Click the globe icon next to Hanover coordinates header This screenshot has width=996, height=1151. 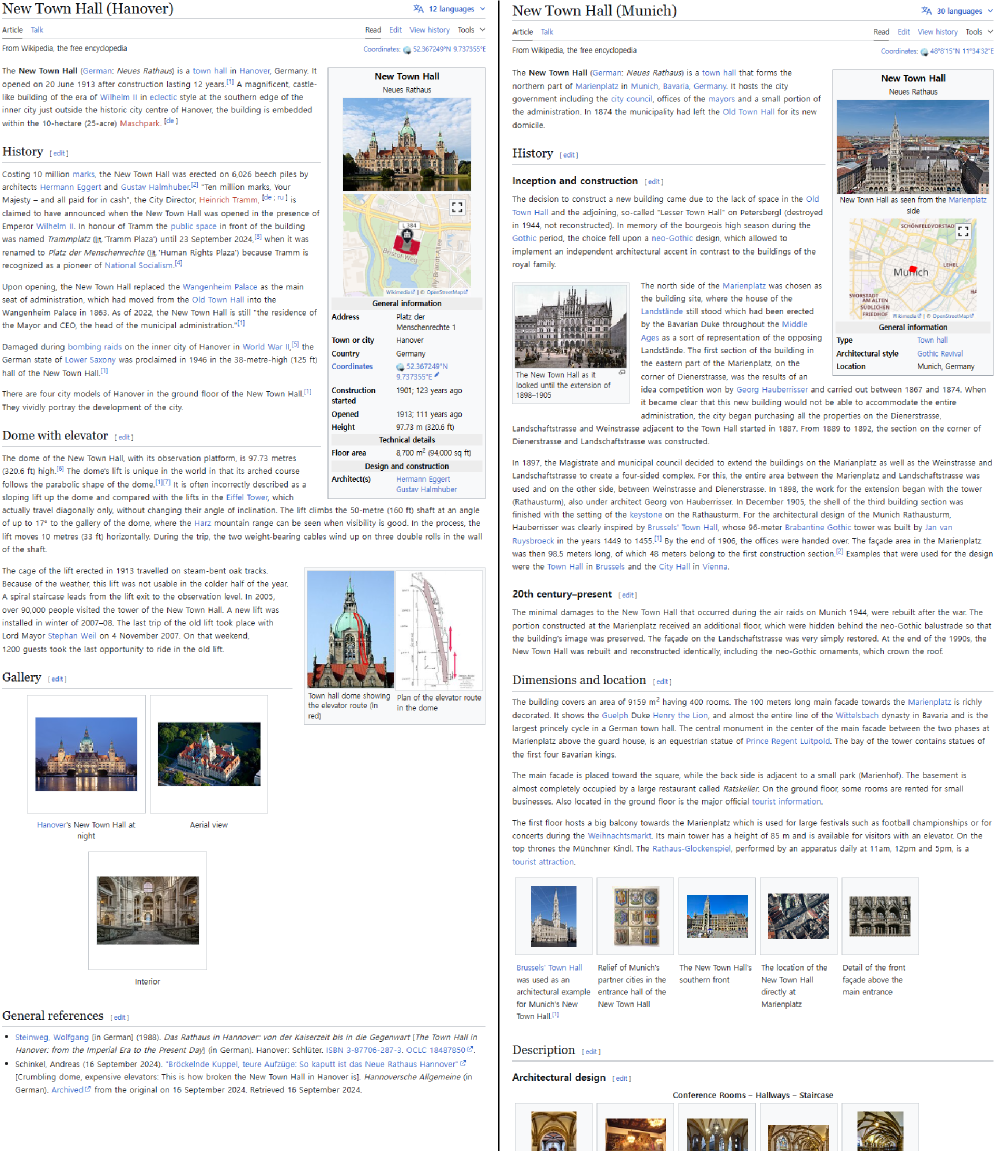click(407, 50)
